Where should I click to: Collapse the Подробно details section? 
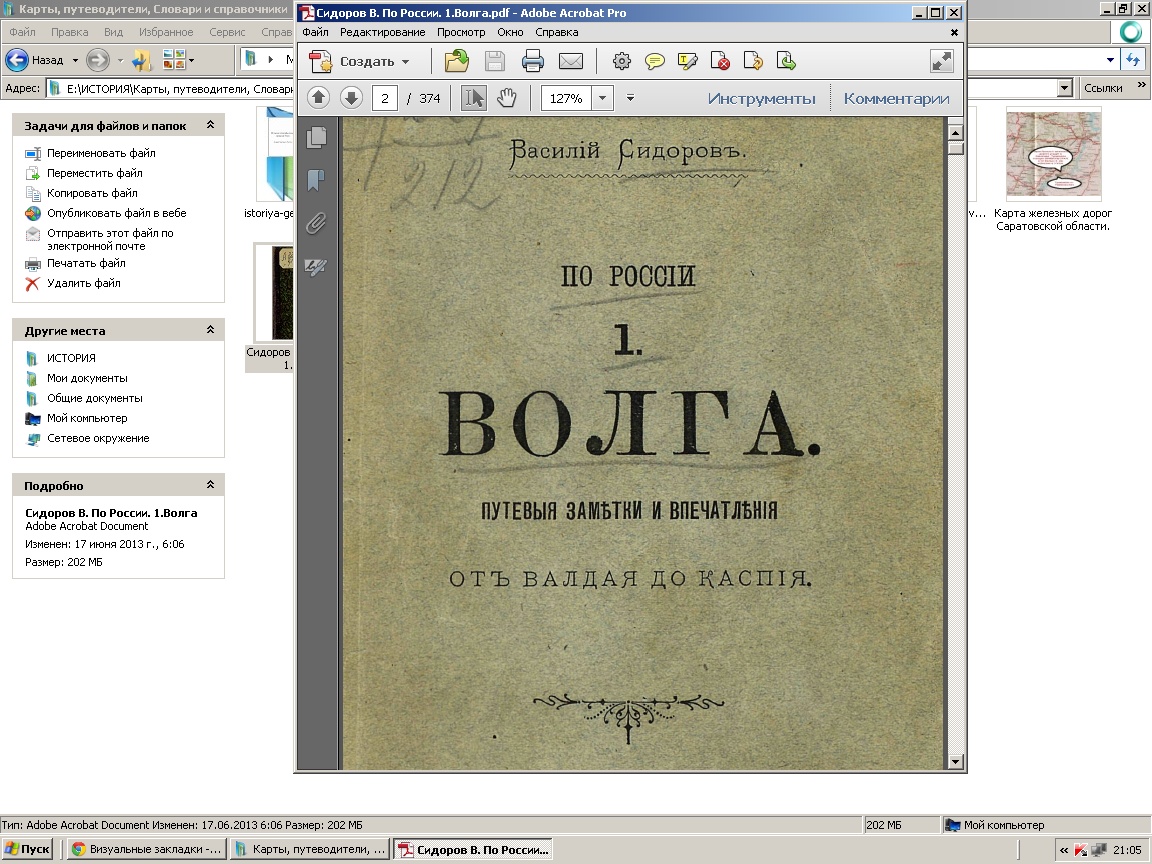point(210,485)
